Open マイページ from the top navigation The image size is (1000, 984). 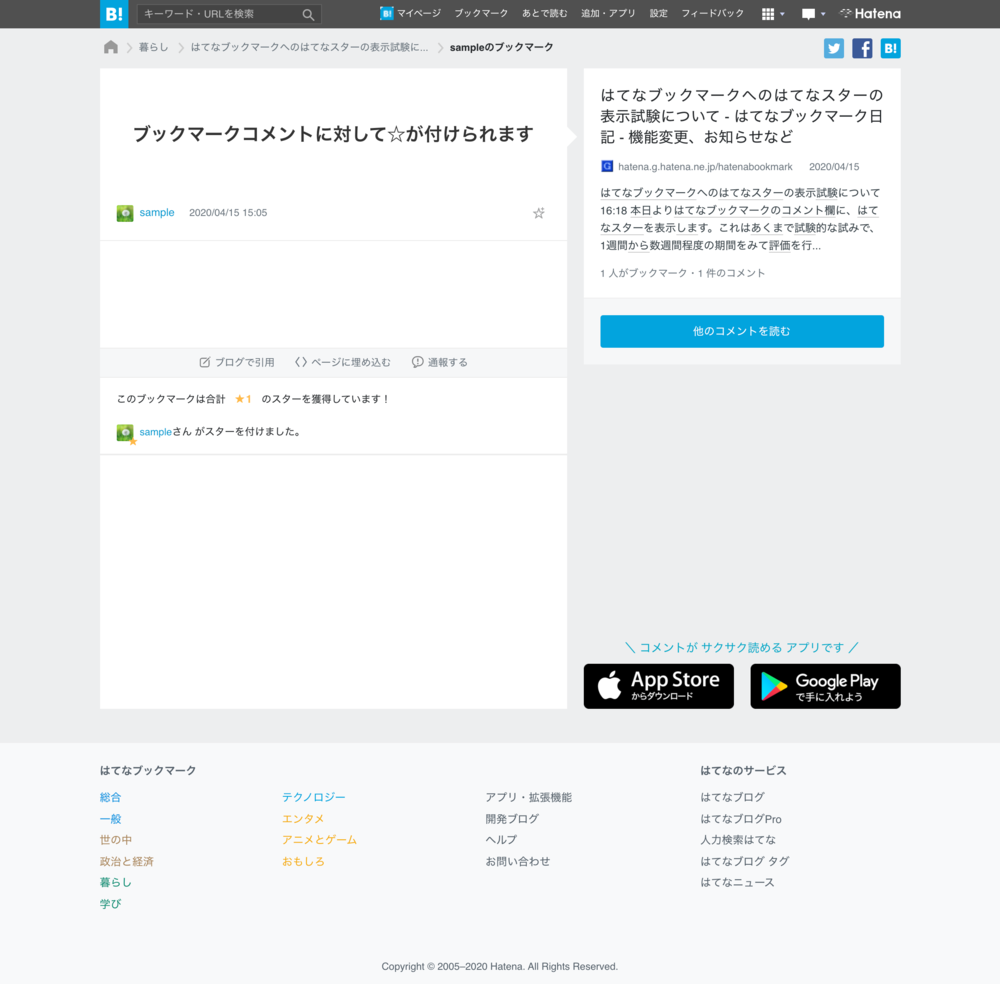(410, 13)
